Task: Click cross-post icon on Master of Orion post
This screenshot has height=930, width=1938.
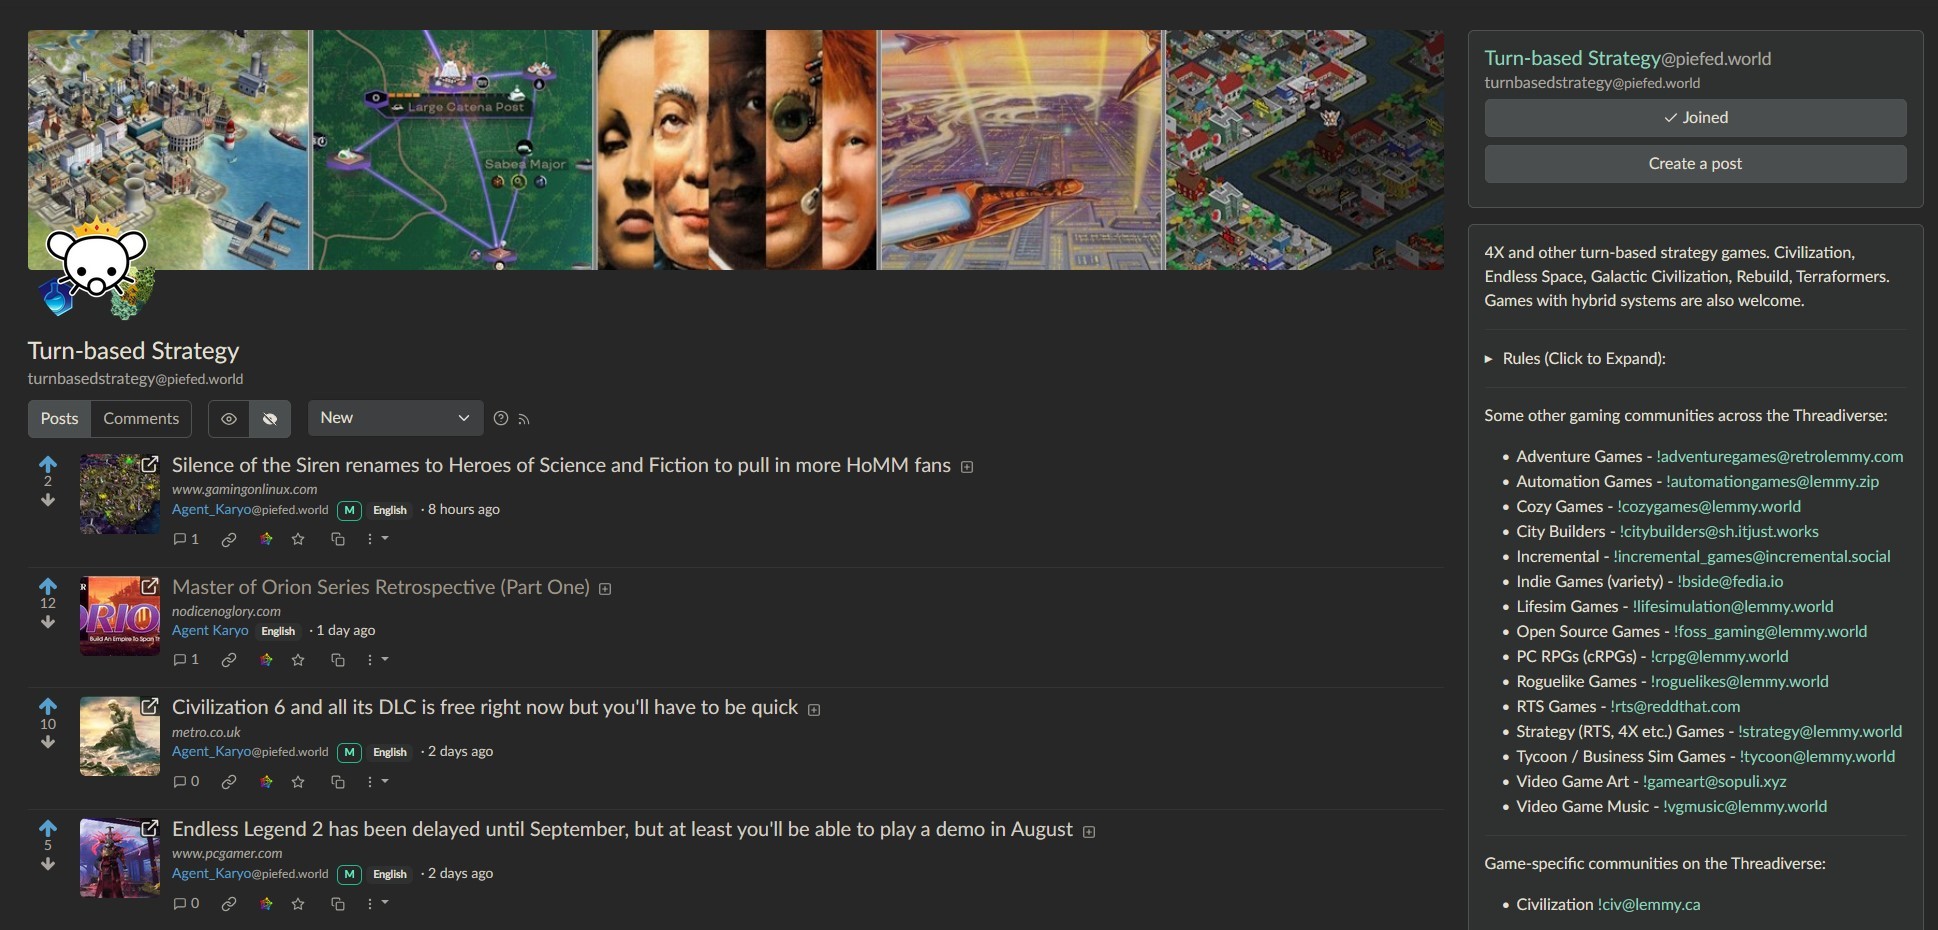Action: 338,660
